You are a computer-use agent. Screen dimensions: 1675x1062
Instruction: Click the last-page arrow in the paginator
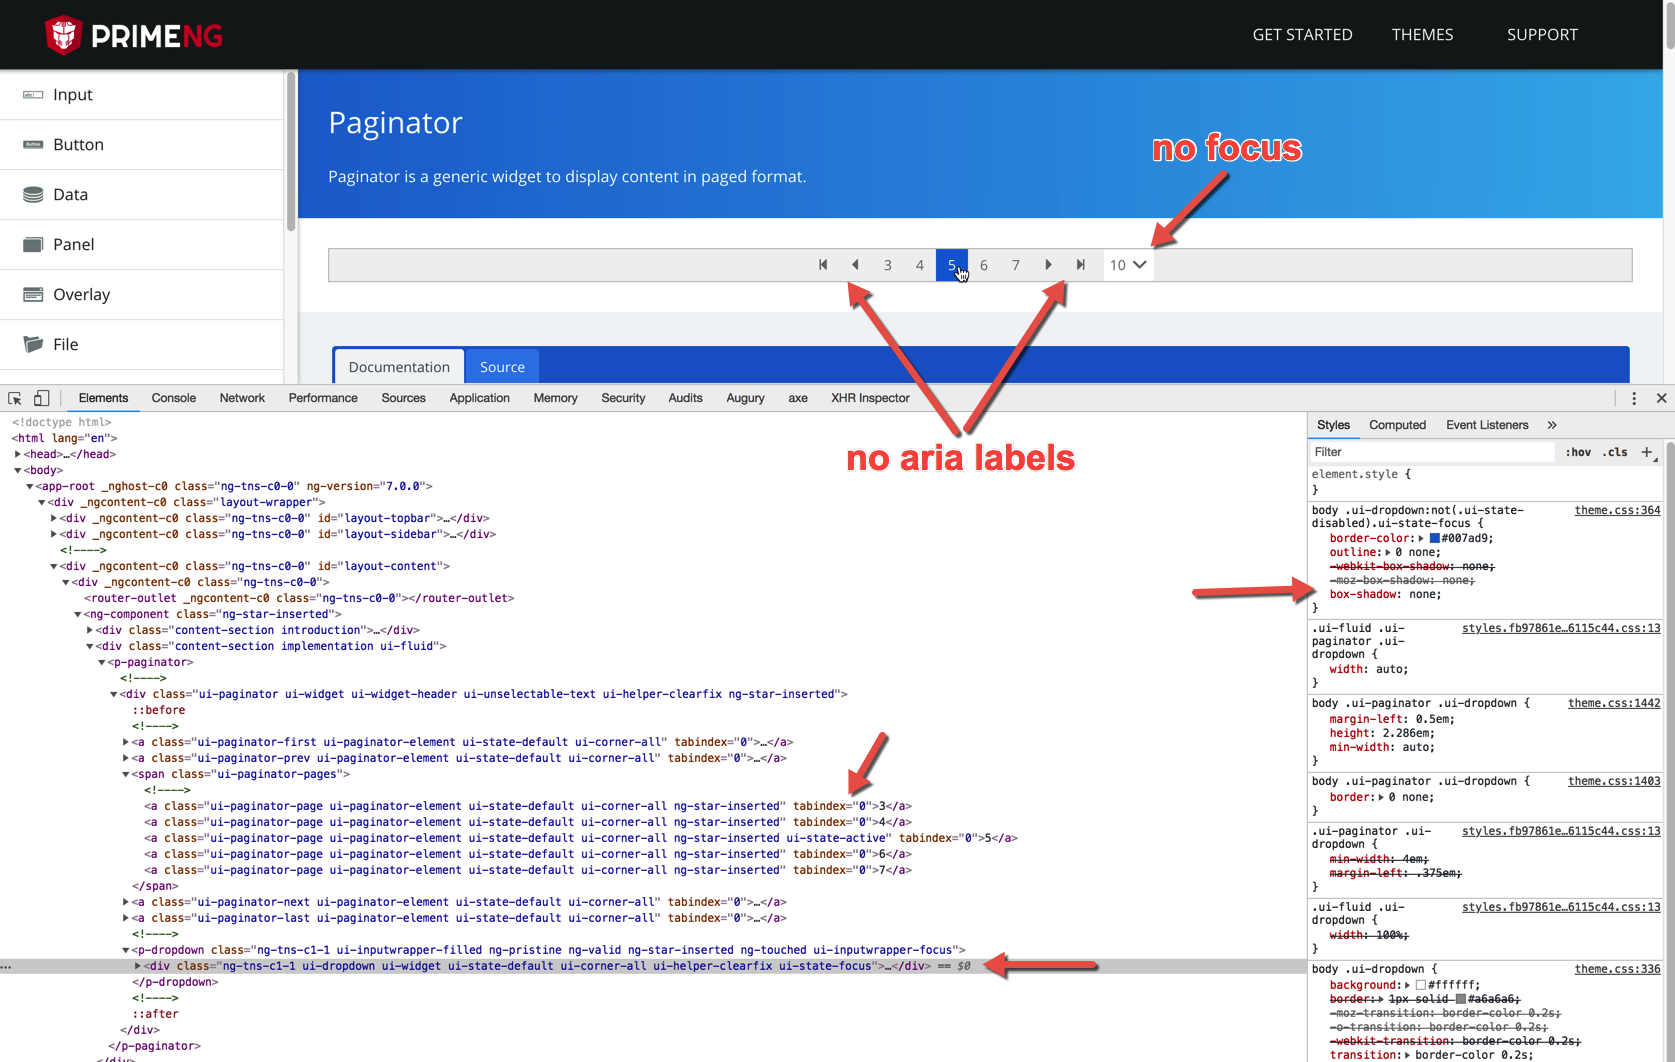(x=1080, y=265)
